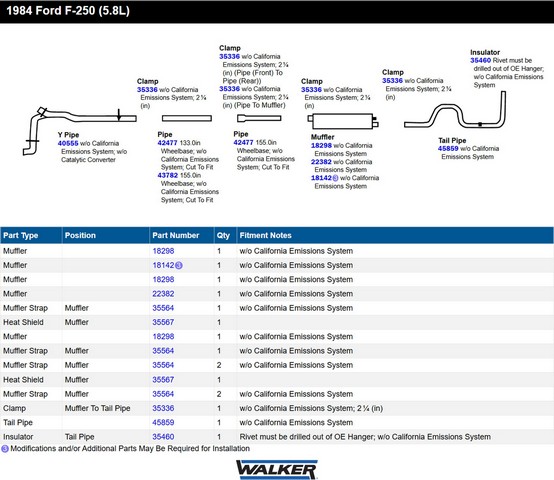Click the Part Number column header
Image resolution: width=554 pixels, height=480 pixels.
pos(182,236)
